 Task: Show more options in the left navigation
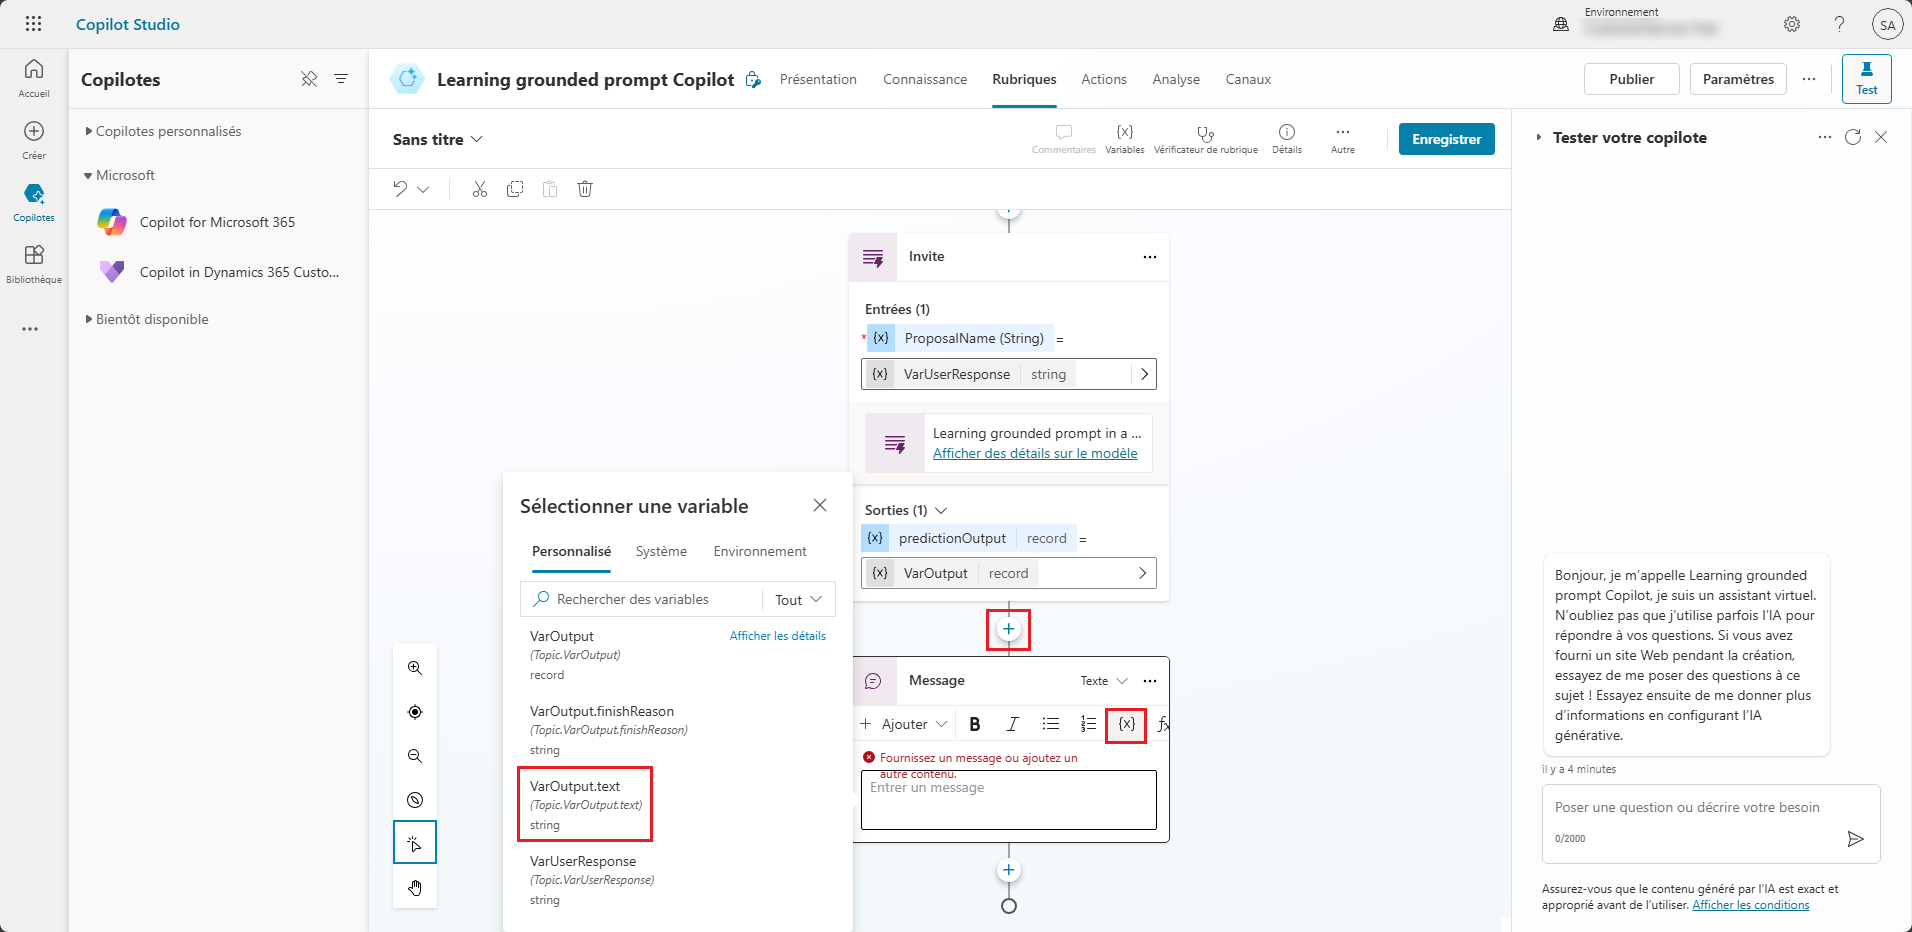31,329
